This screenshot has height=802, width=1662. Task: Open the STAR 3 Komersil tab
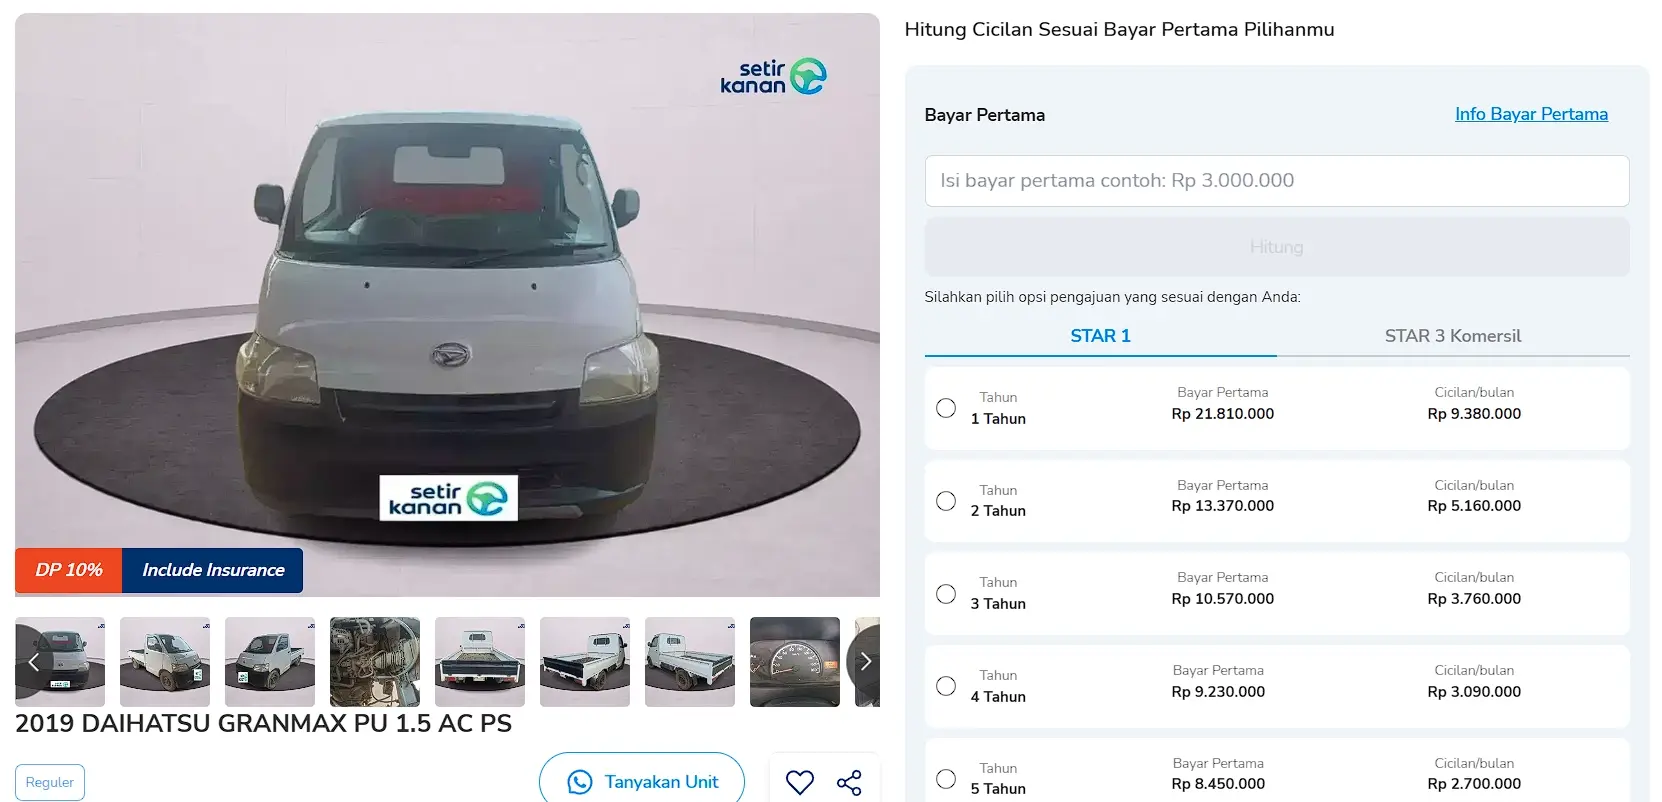[1453, 336]
